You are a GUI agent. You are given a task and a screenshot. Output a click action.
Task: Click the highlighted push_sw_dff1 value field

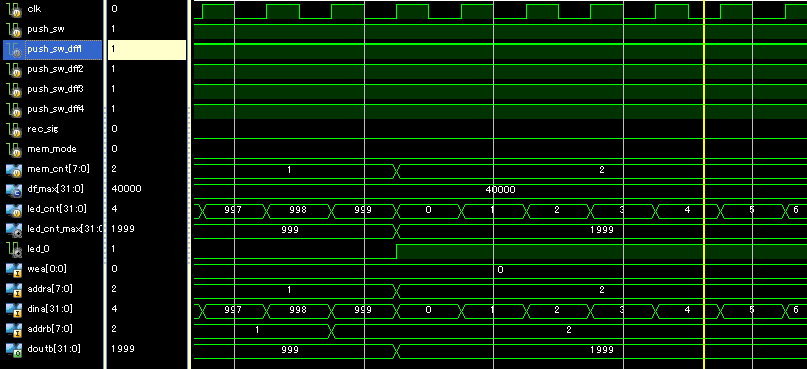147,49
